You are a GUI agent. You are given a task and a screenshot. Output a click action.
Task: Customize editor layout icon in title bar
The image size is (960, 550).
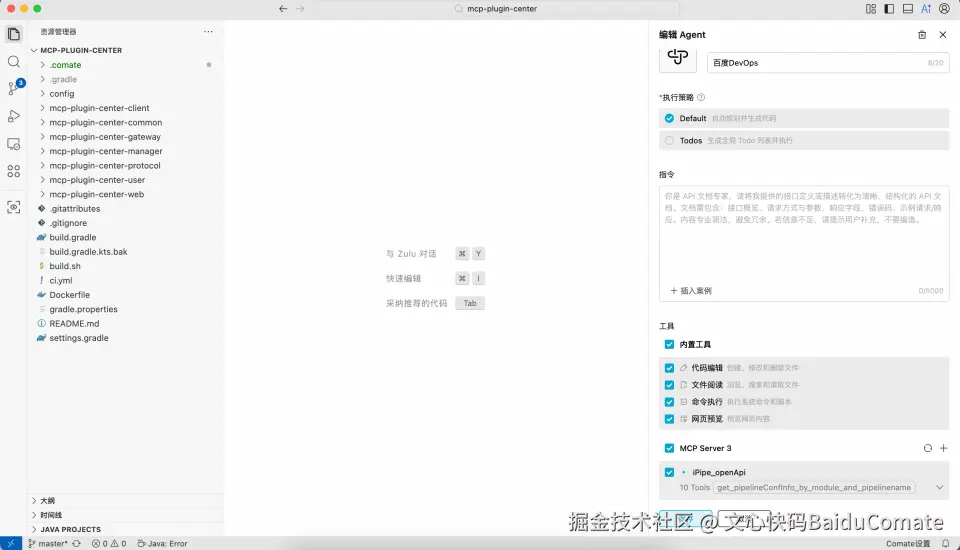871,9
